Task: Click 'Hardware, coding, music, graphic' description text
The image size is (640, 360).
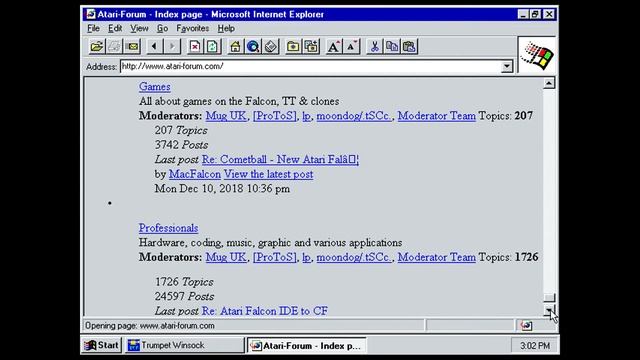Action: tap(271, 243)
